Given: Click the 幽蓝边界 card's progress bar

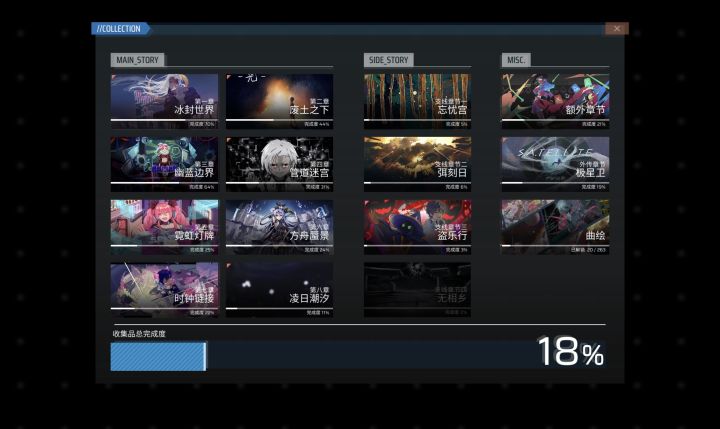Looking at the screenshot, I should tap(164, 183).
